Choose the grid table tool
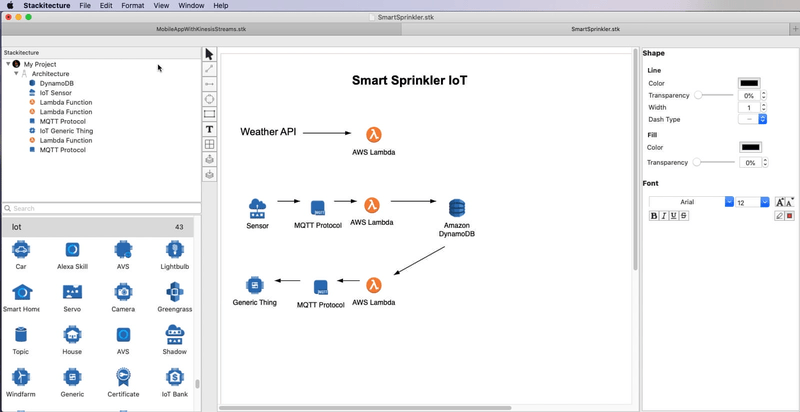Image resolution: width=800 pixels, height=412 pixels. coord(209,144)
